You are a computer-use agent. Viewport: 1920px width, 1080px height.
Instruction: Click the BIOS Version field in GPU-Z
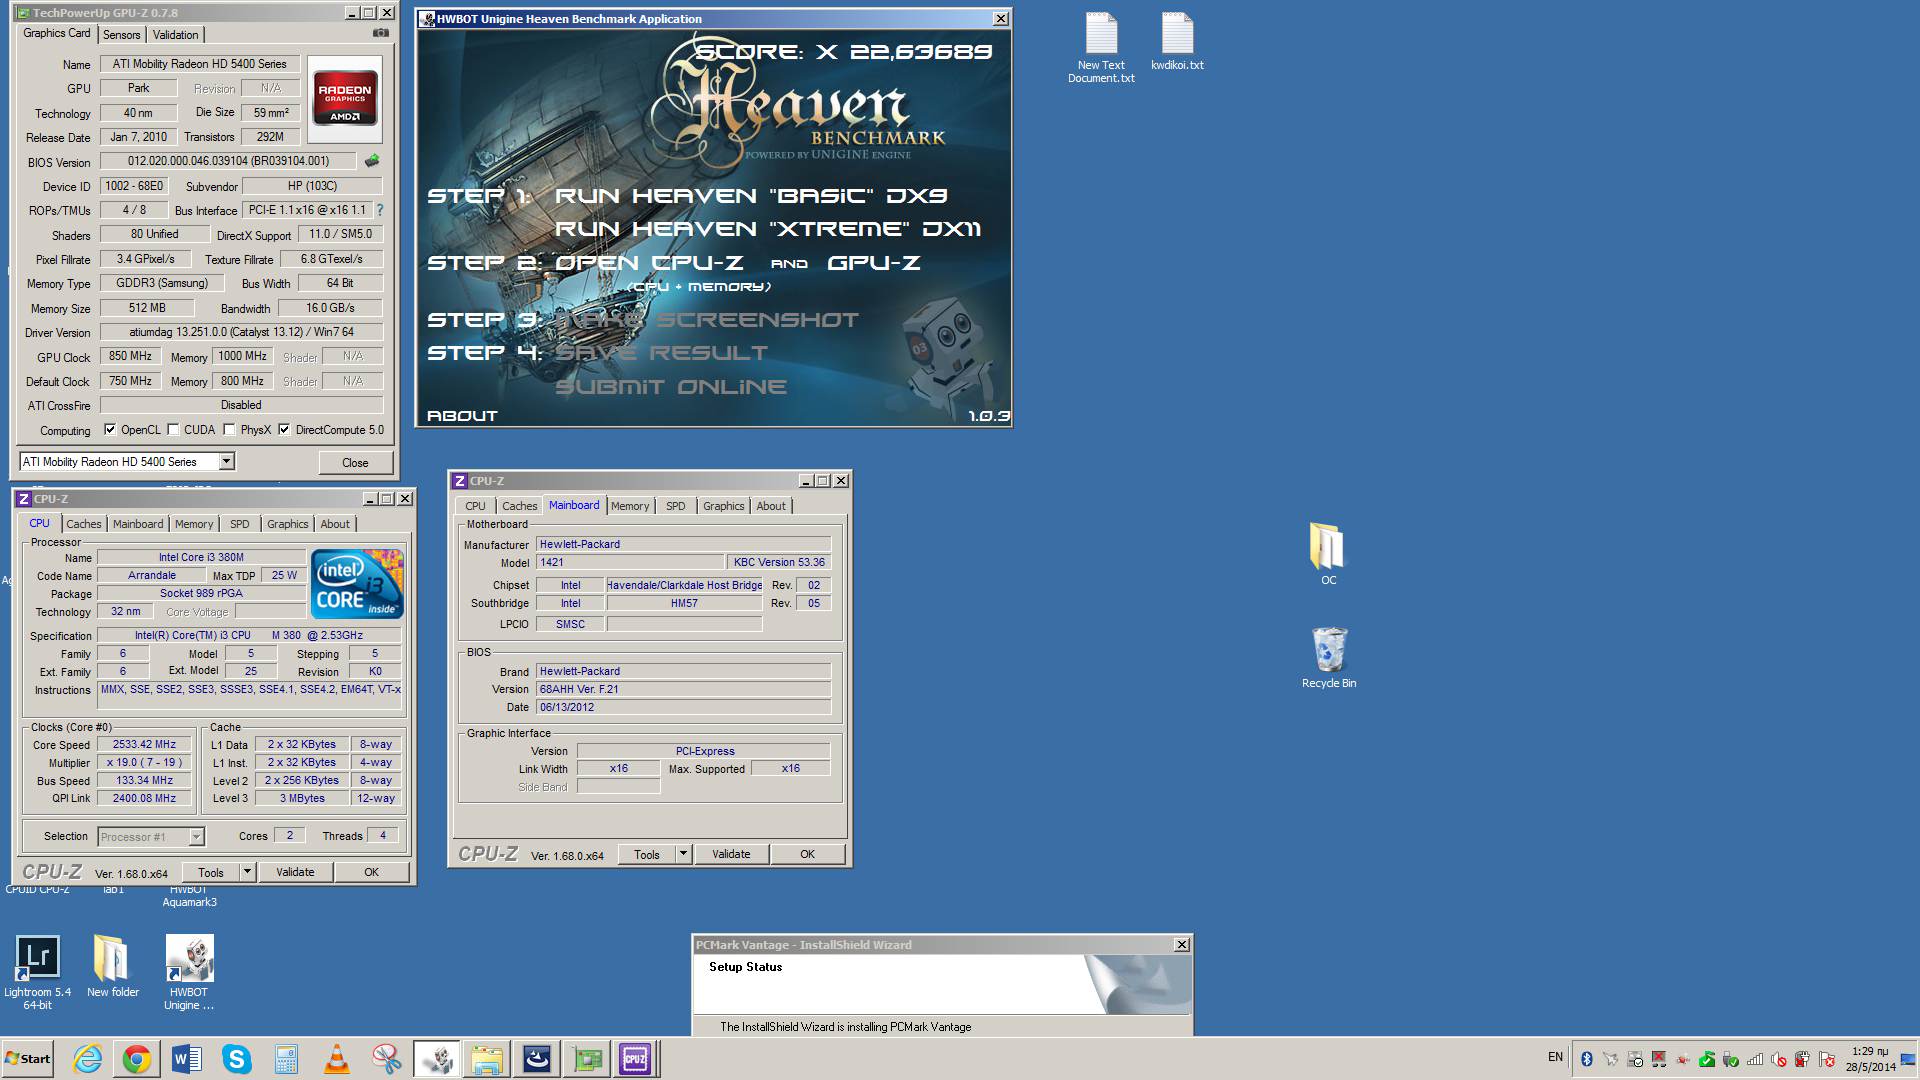(228, 161)
